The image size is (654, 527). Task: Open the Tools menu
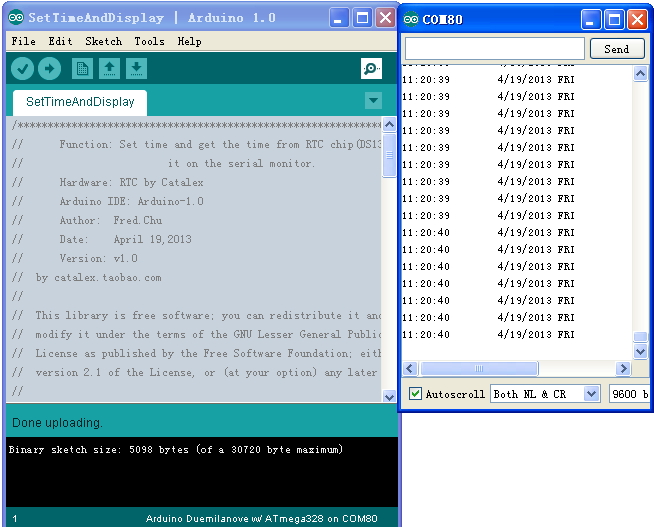coord(149,41)
